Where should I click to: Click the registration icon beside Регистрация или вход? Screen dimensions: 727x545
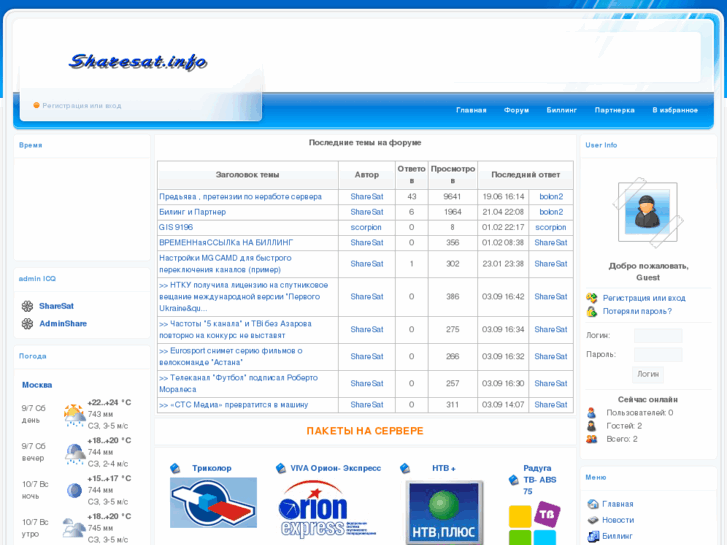[592, 298]
